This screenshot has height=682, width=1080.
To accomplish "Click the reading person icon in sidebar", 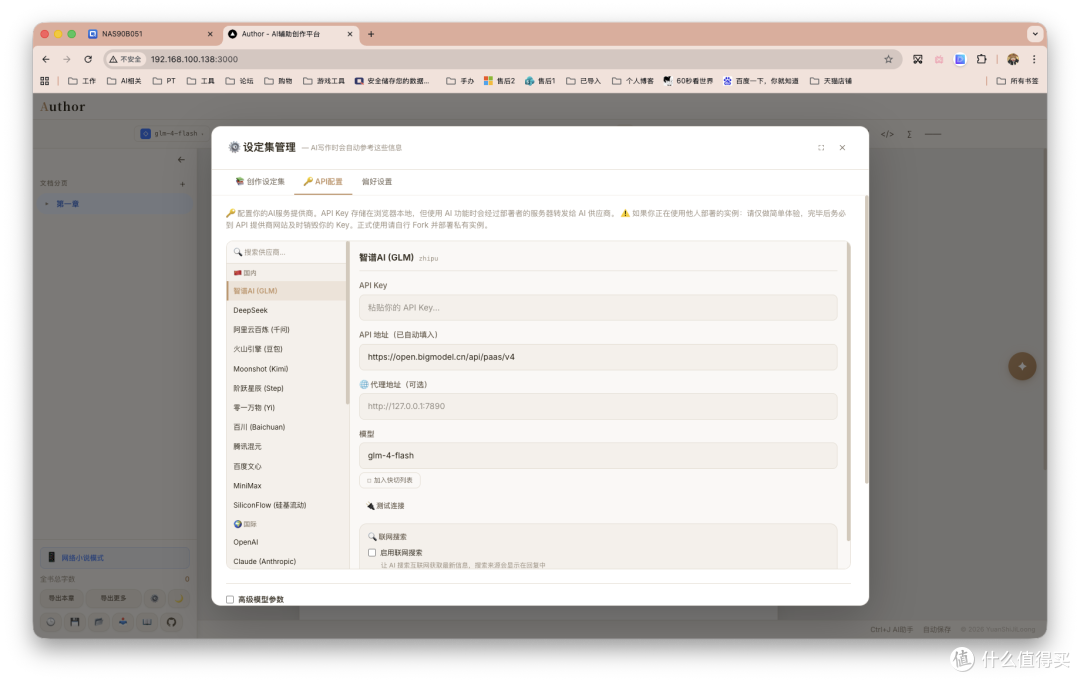I will click(123, 622).
